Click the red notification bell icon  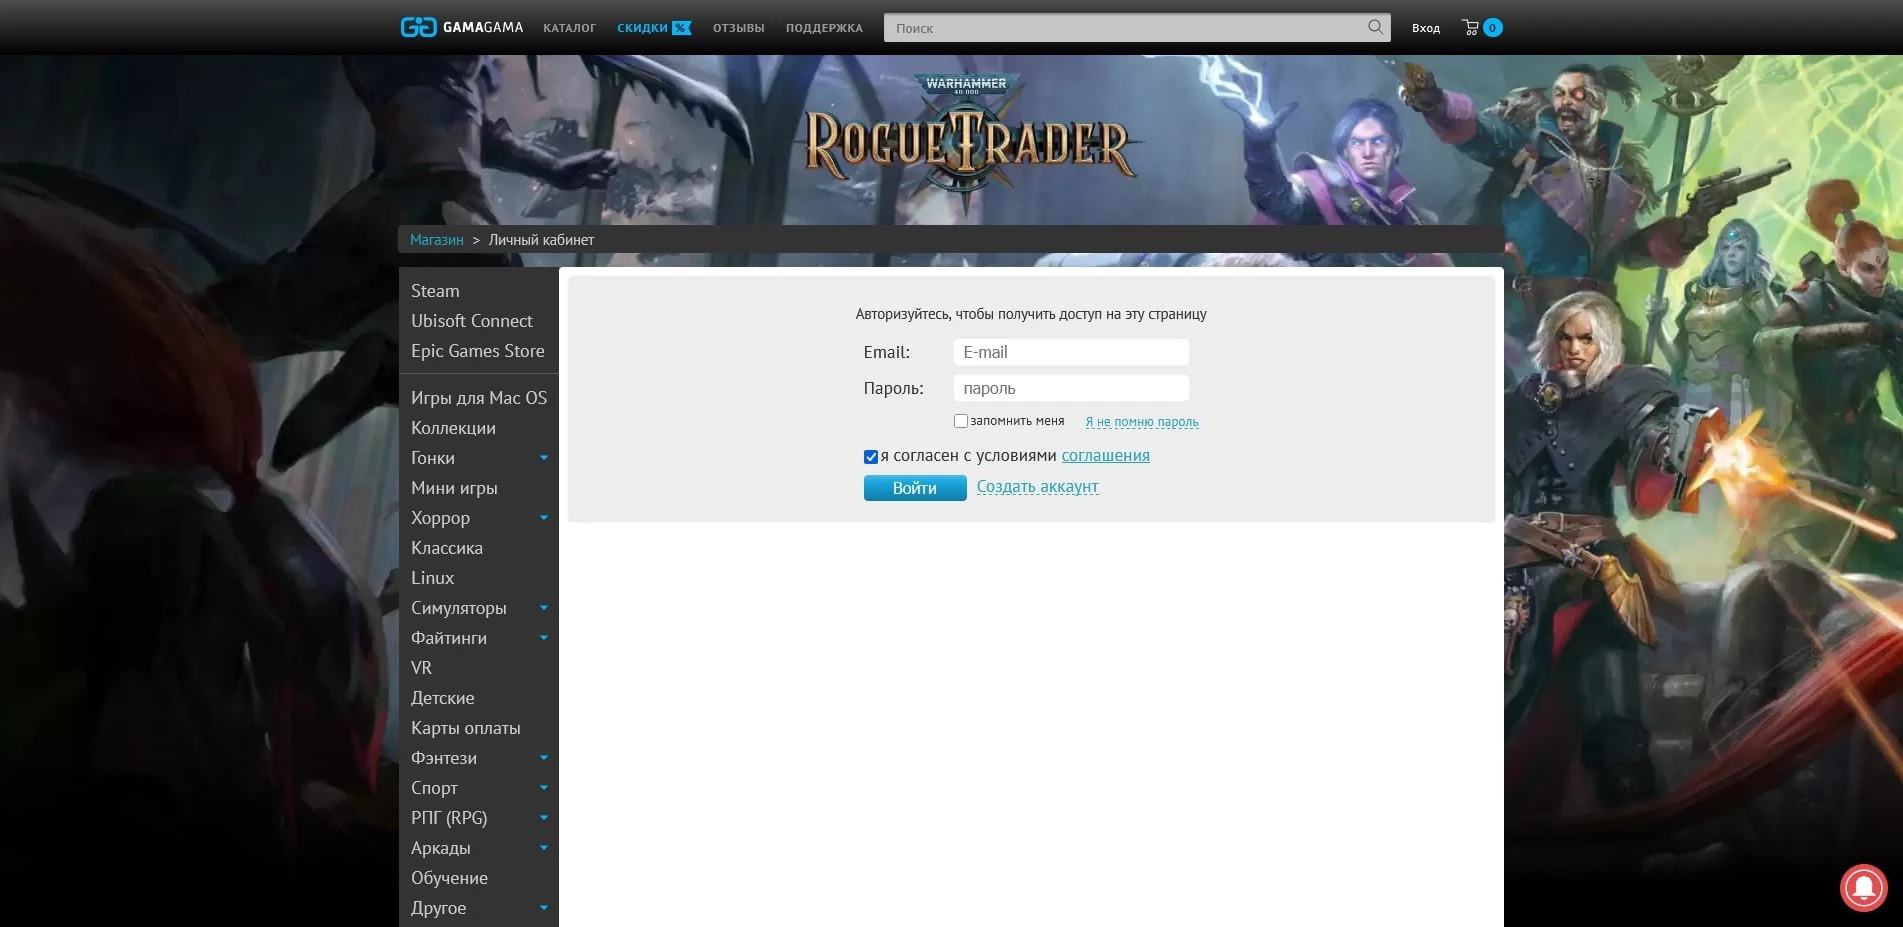[1863, 887]
